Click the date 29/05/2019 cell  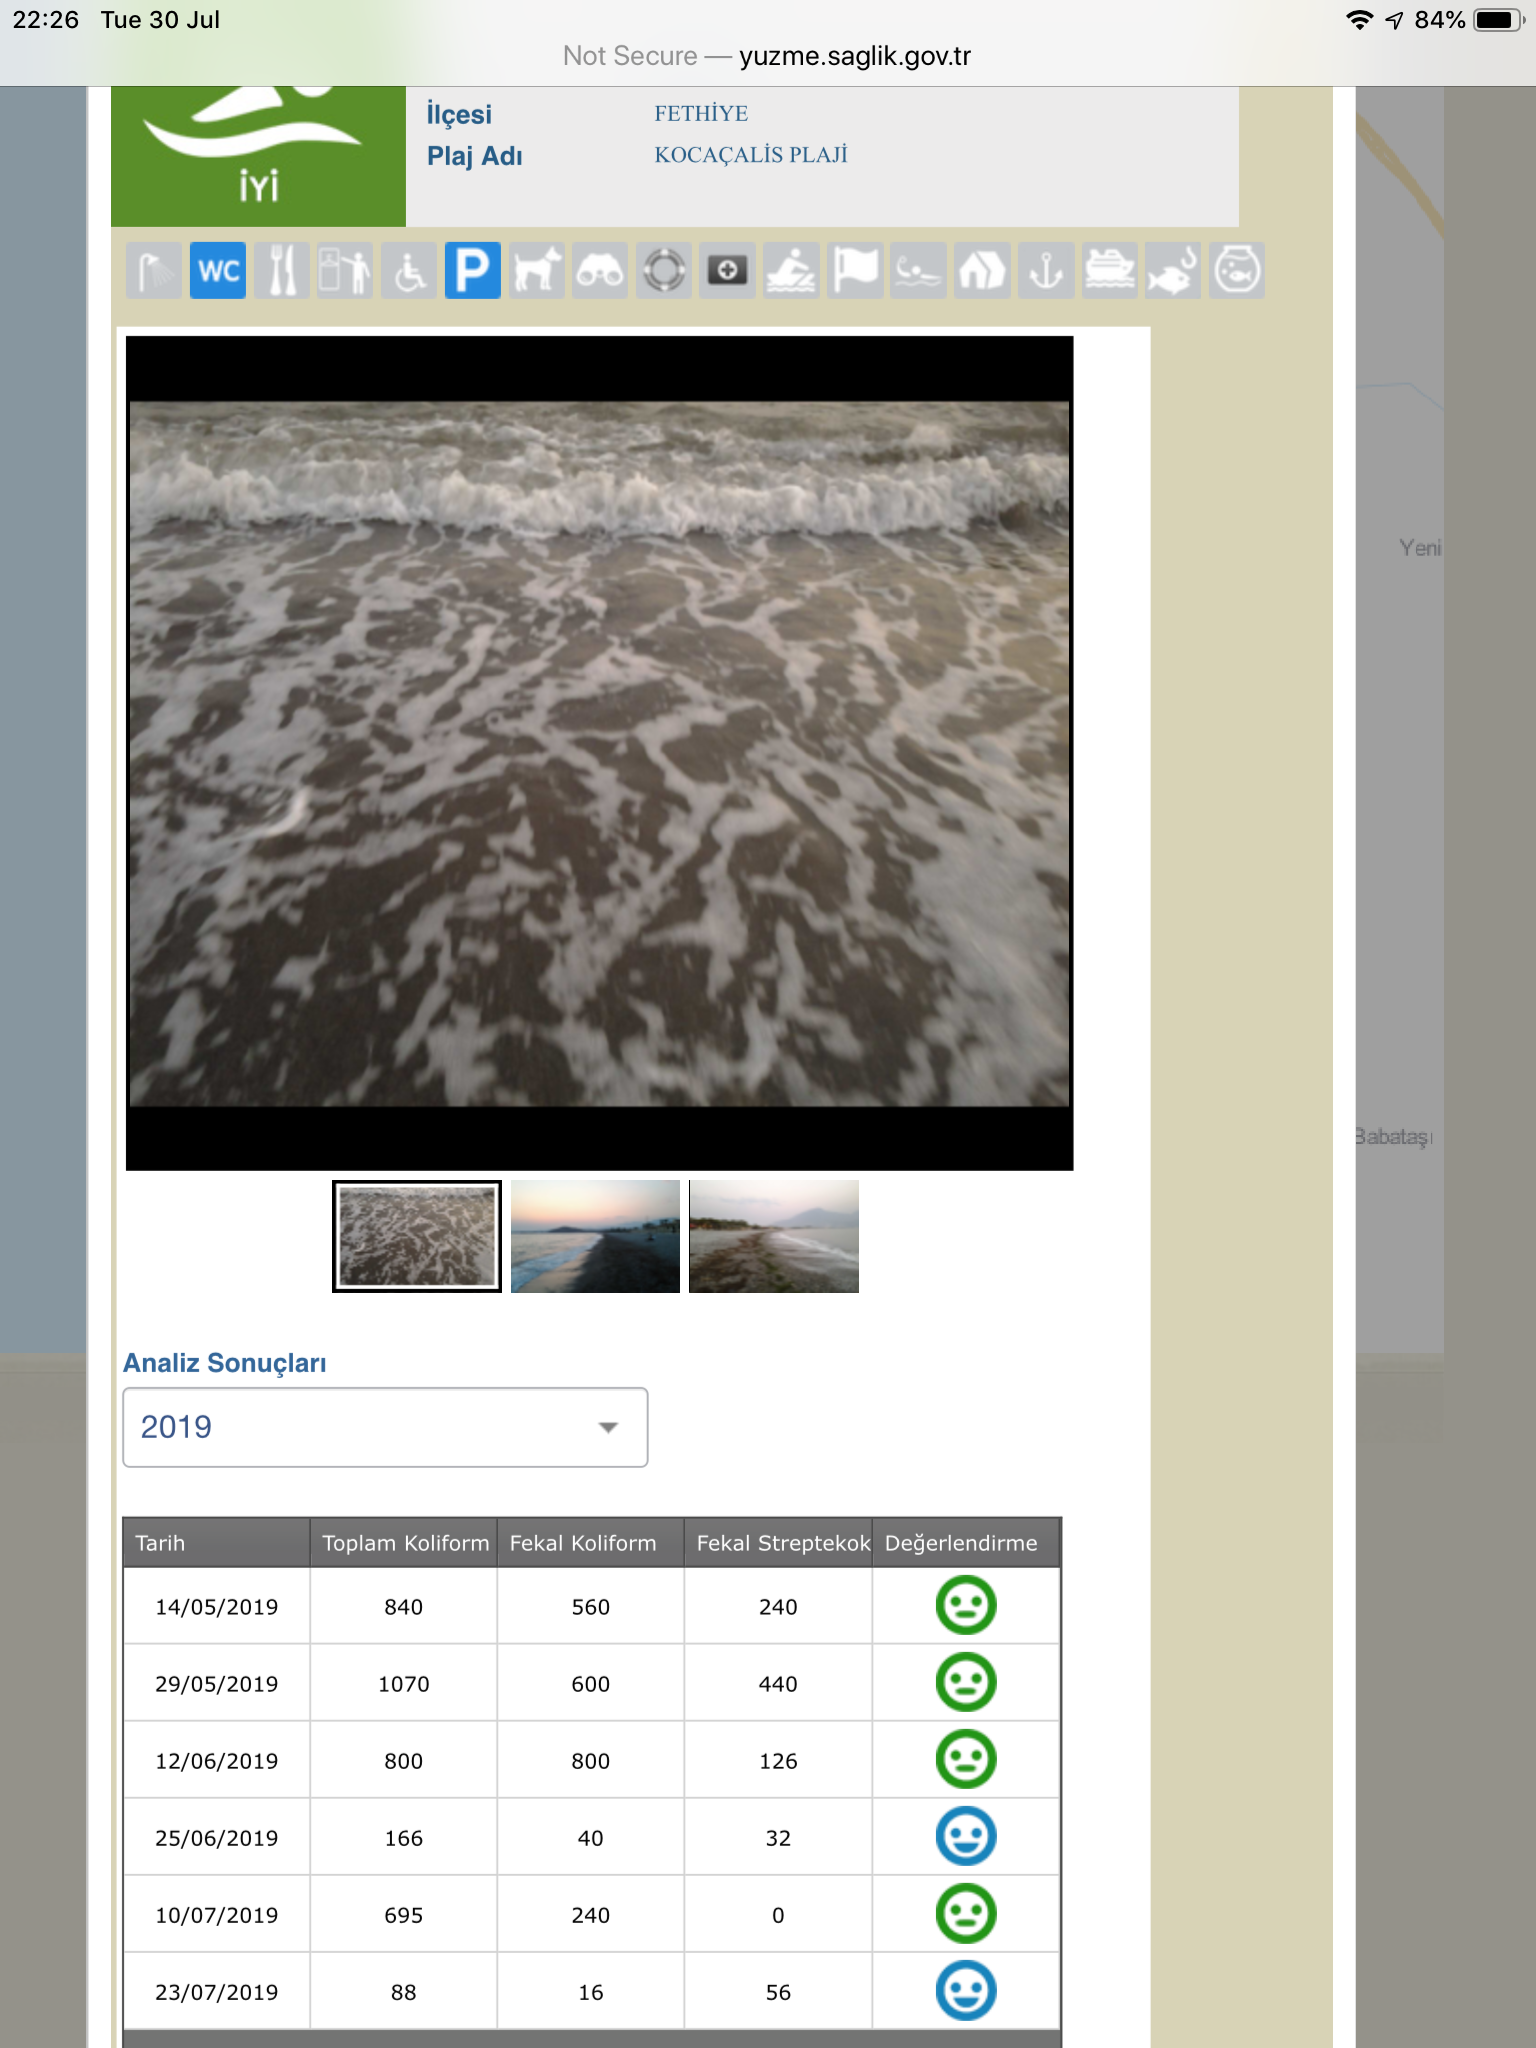tap(217, 1684)
